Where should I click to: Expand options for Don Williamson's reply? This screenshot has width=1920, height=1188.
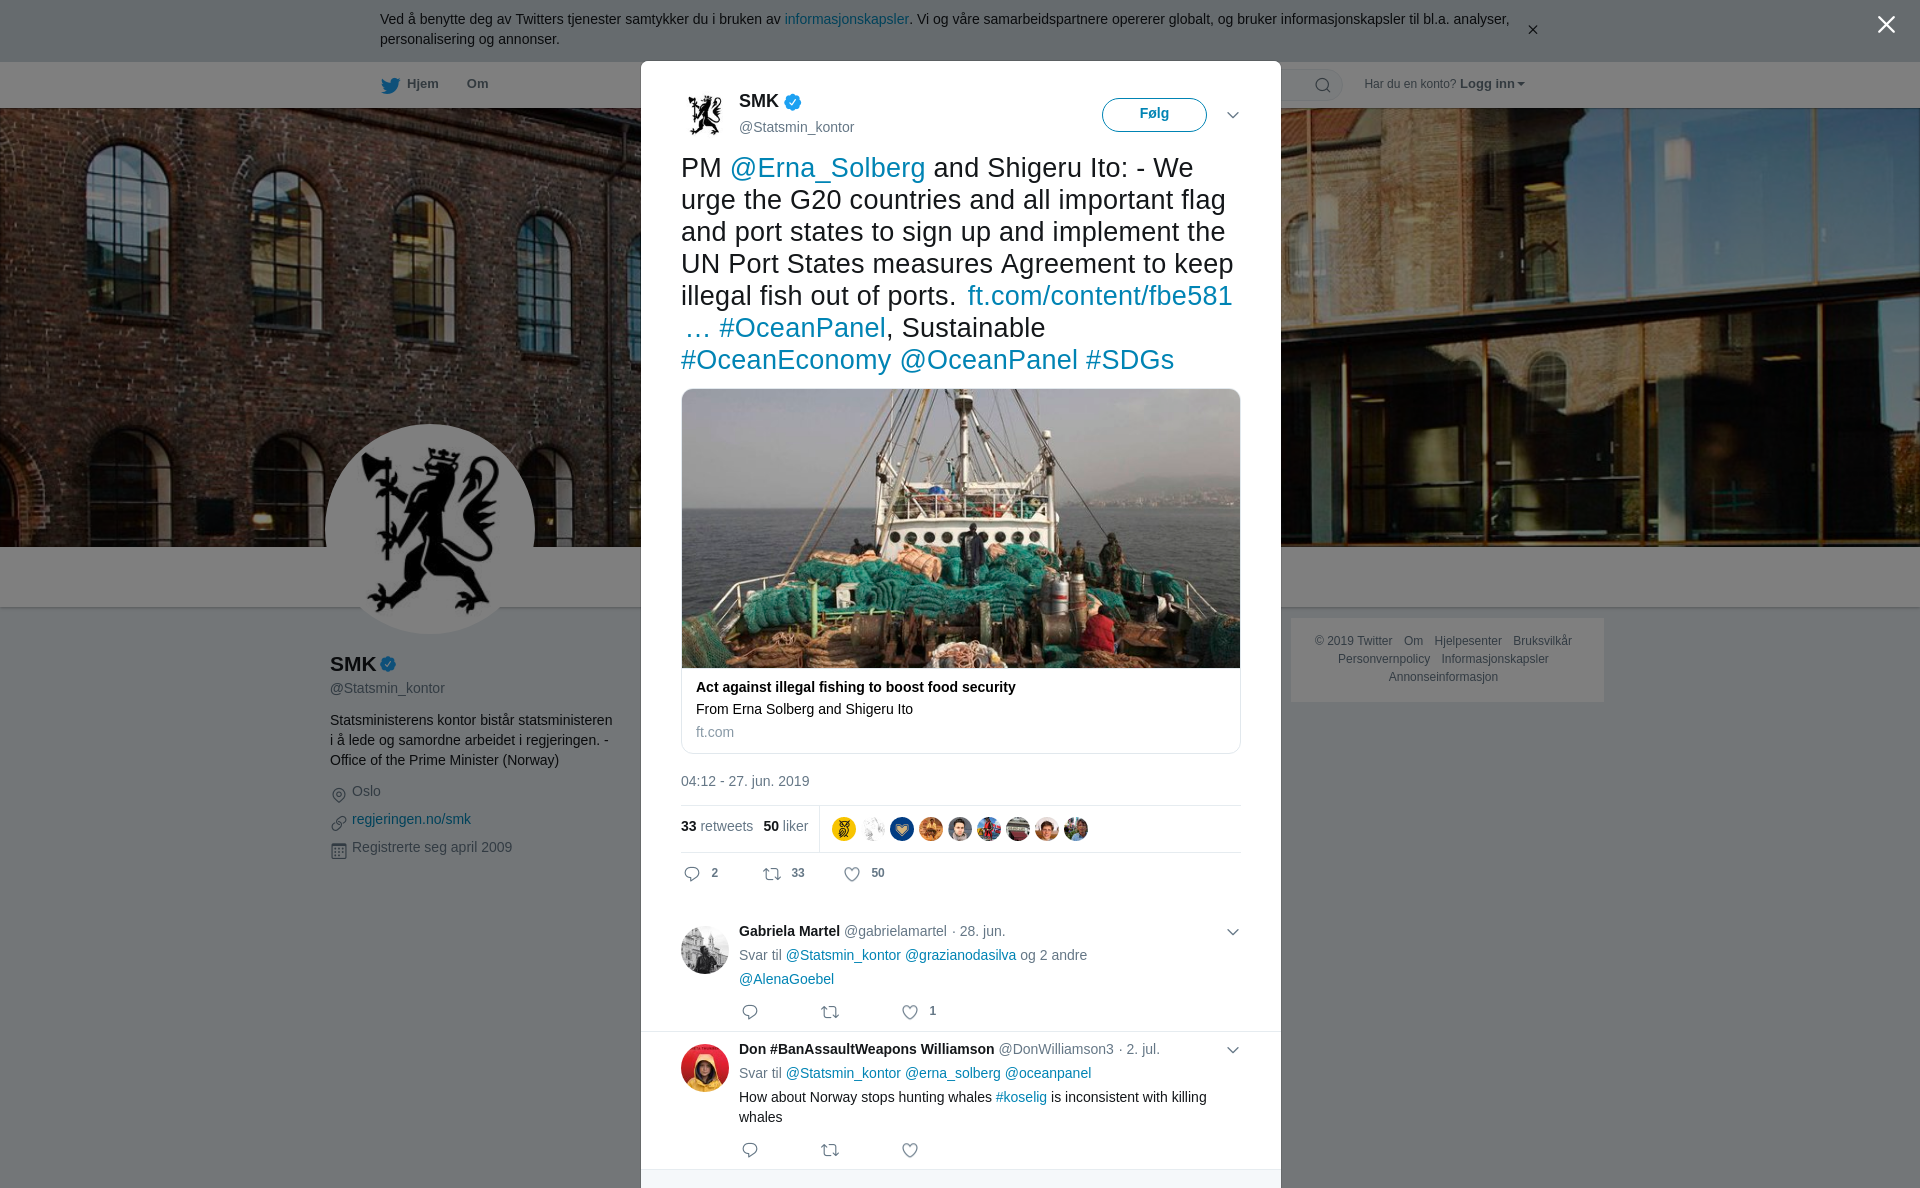[1233, 1050]
